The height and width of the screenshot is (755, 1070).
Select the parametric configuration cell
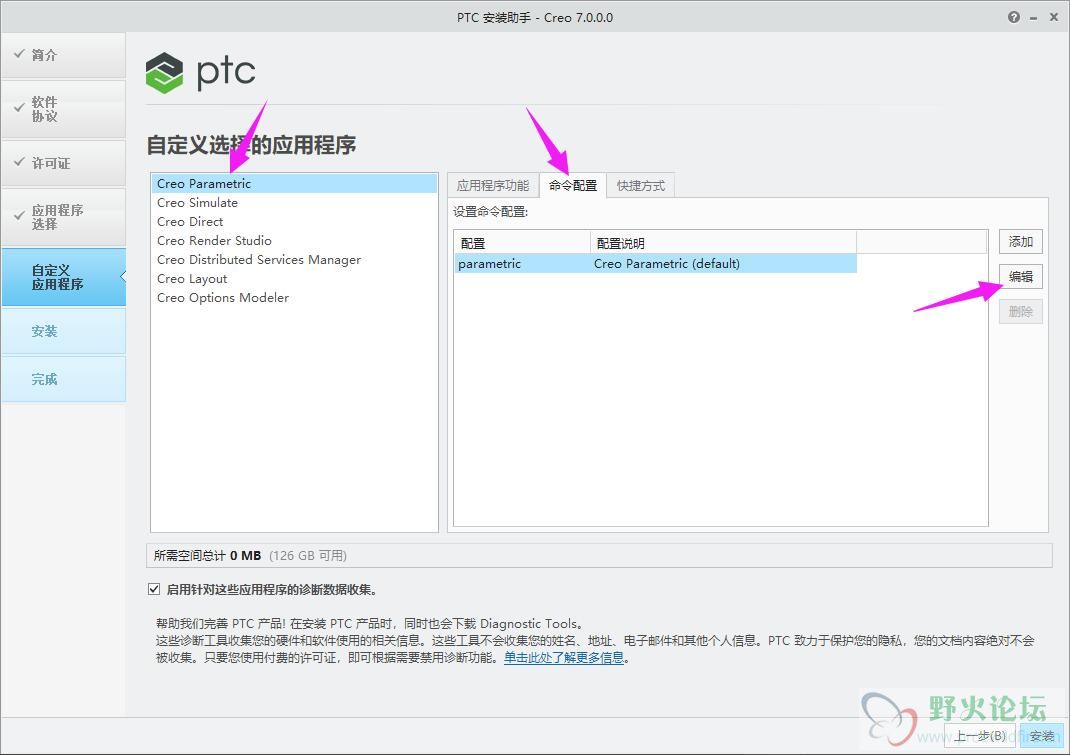coord(523,263)
